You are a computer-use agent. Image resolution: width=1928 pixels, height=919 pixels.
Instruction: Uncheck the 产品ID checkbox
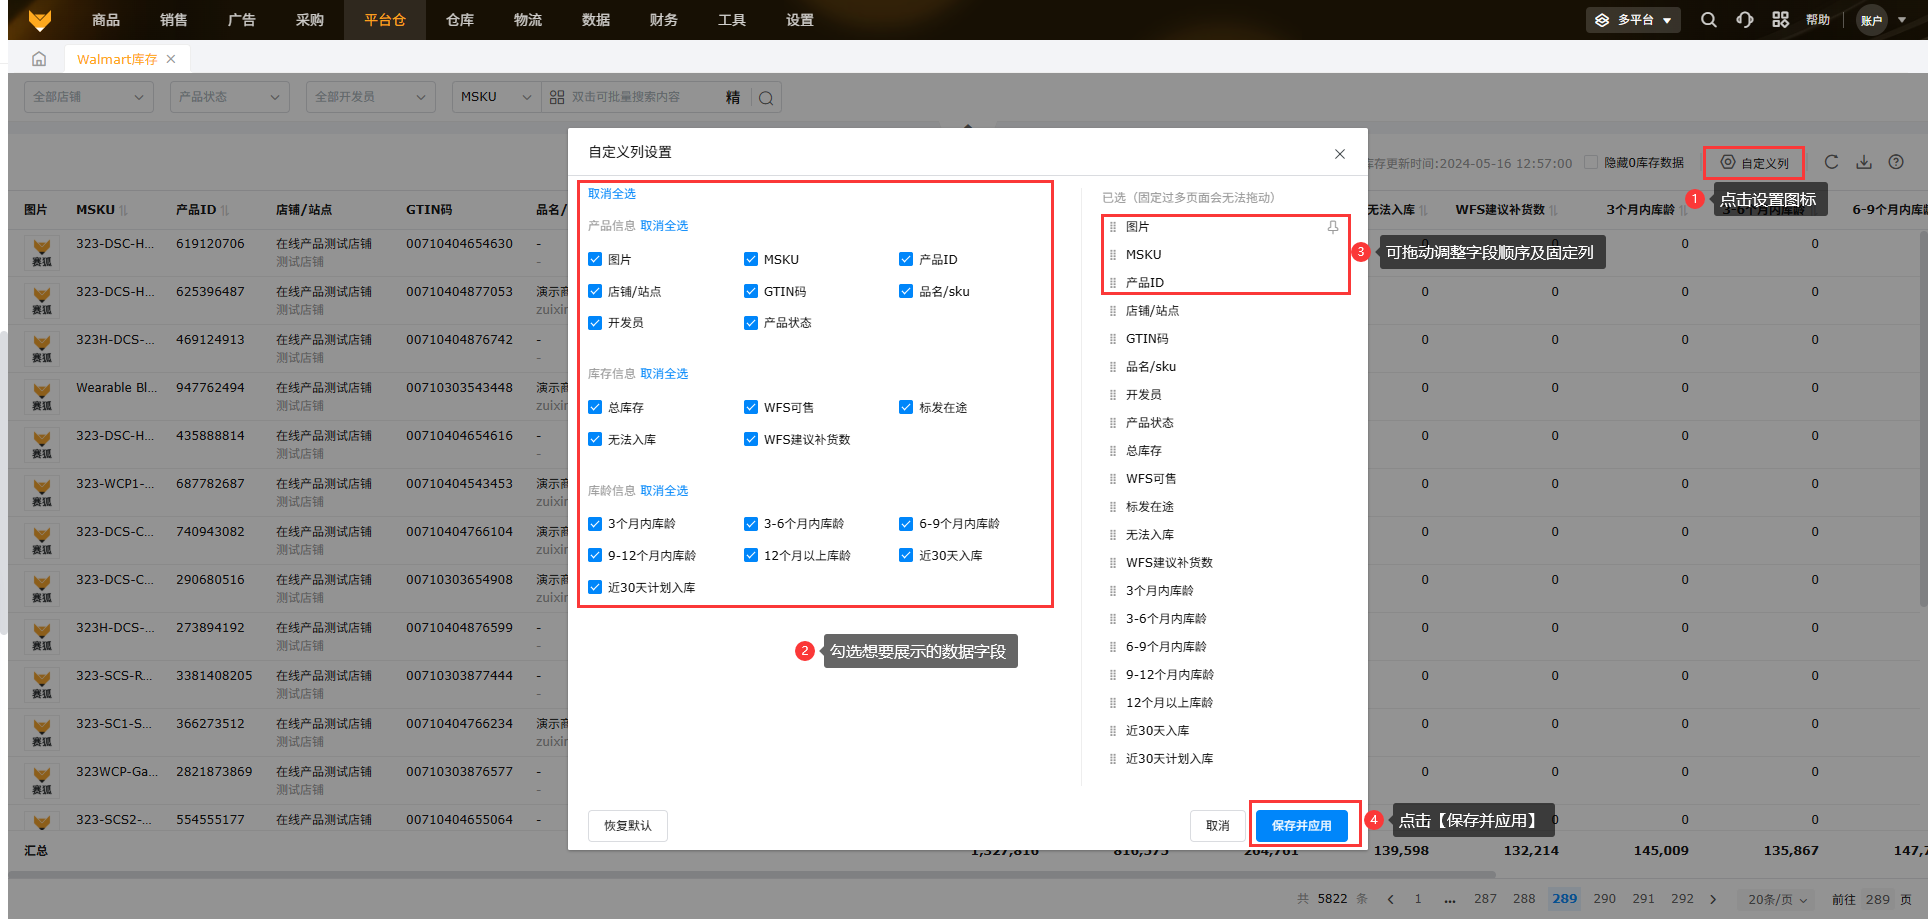pyautogui.click(x=906, y=259)
